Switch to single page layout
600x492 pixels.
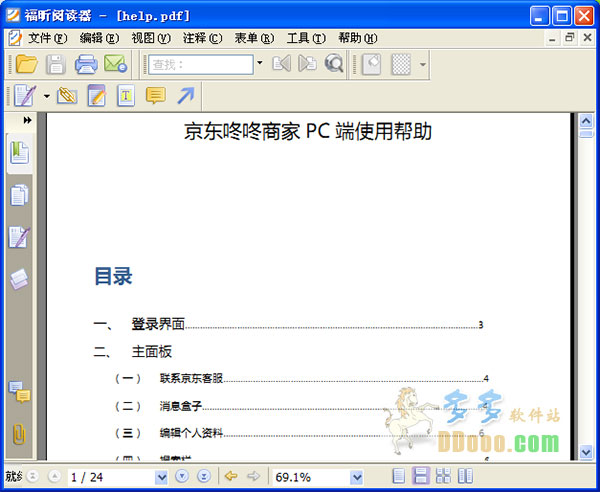click(398, 477)
